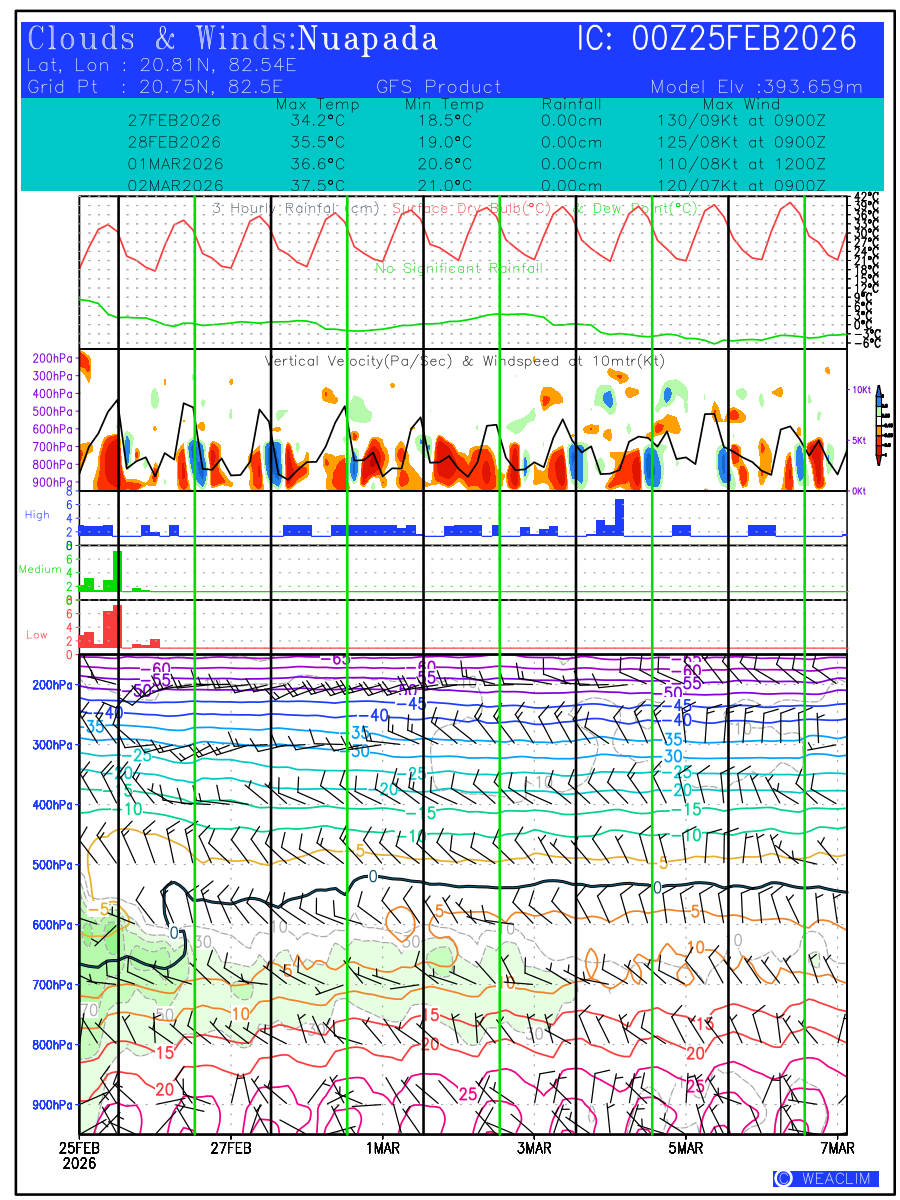Viewport: 900px width, 1200px height.
Task: Click the vertical velocity color scale bar
Action: (x=878, y=425)
